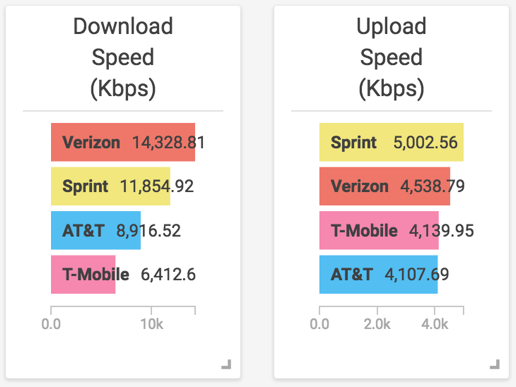Select the AT&T bar in Upload Speed
This screenshot has width=516, height=387.
tap(379, 275)
